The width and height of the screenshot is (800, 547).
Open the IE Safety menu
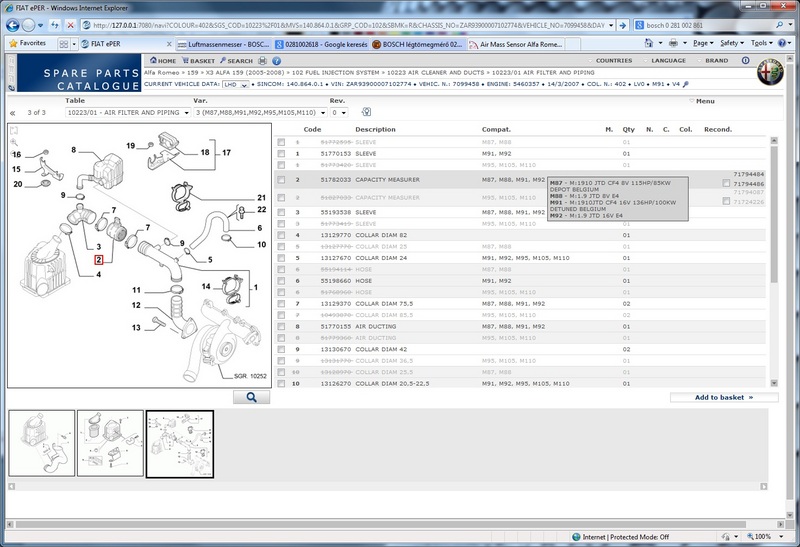click(732, 43)
